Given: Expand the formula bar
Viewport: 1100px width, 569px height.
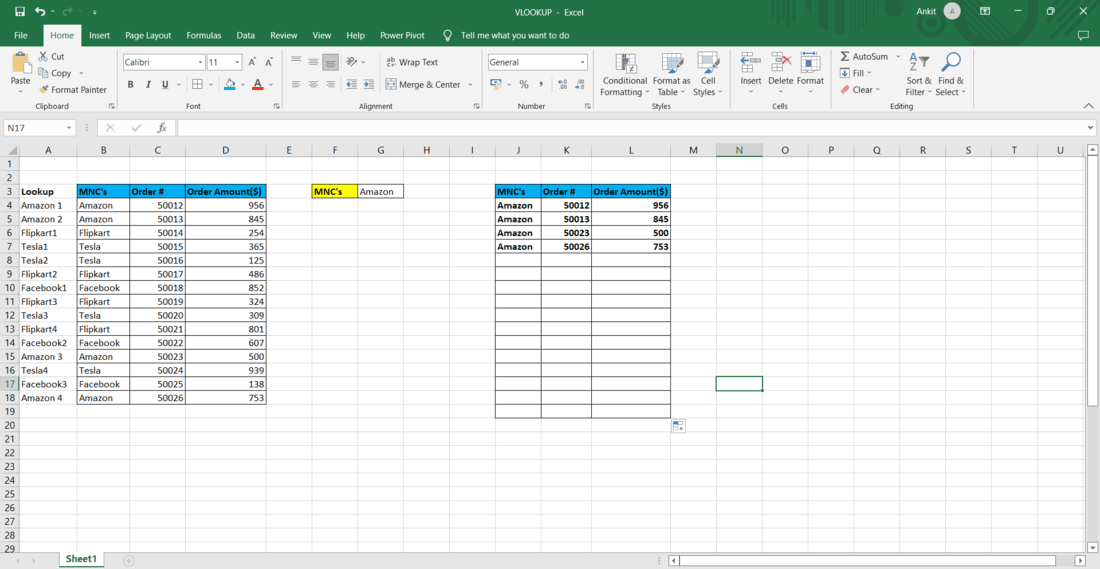Looking at the screenshot, I should [1089, 128].
